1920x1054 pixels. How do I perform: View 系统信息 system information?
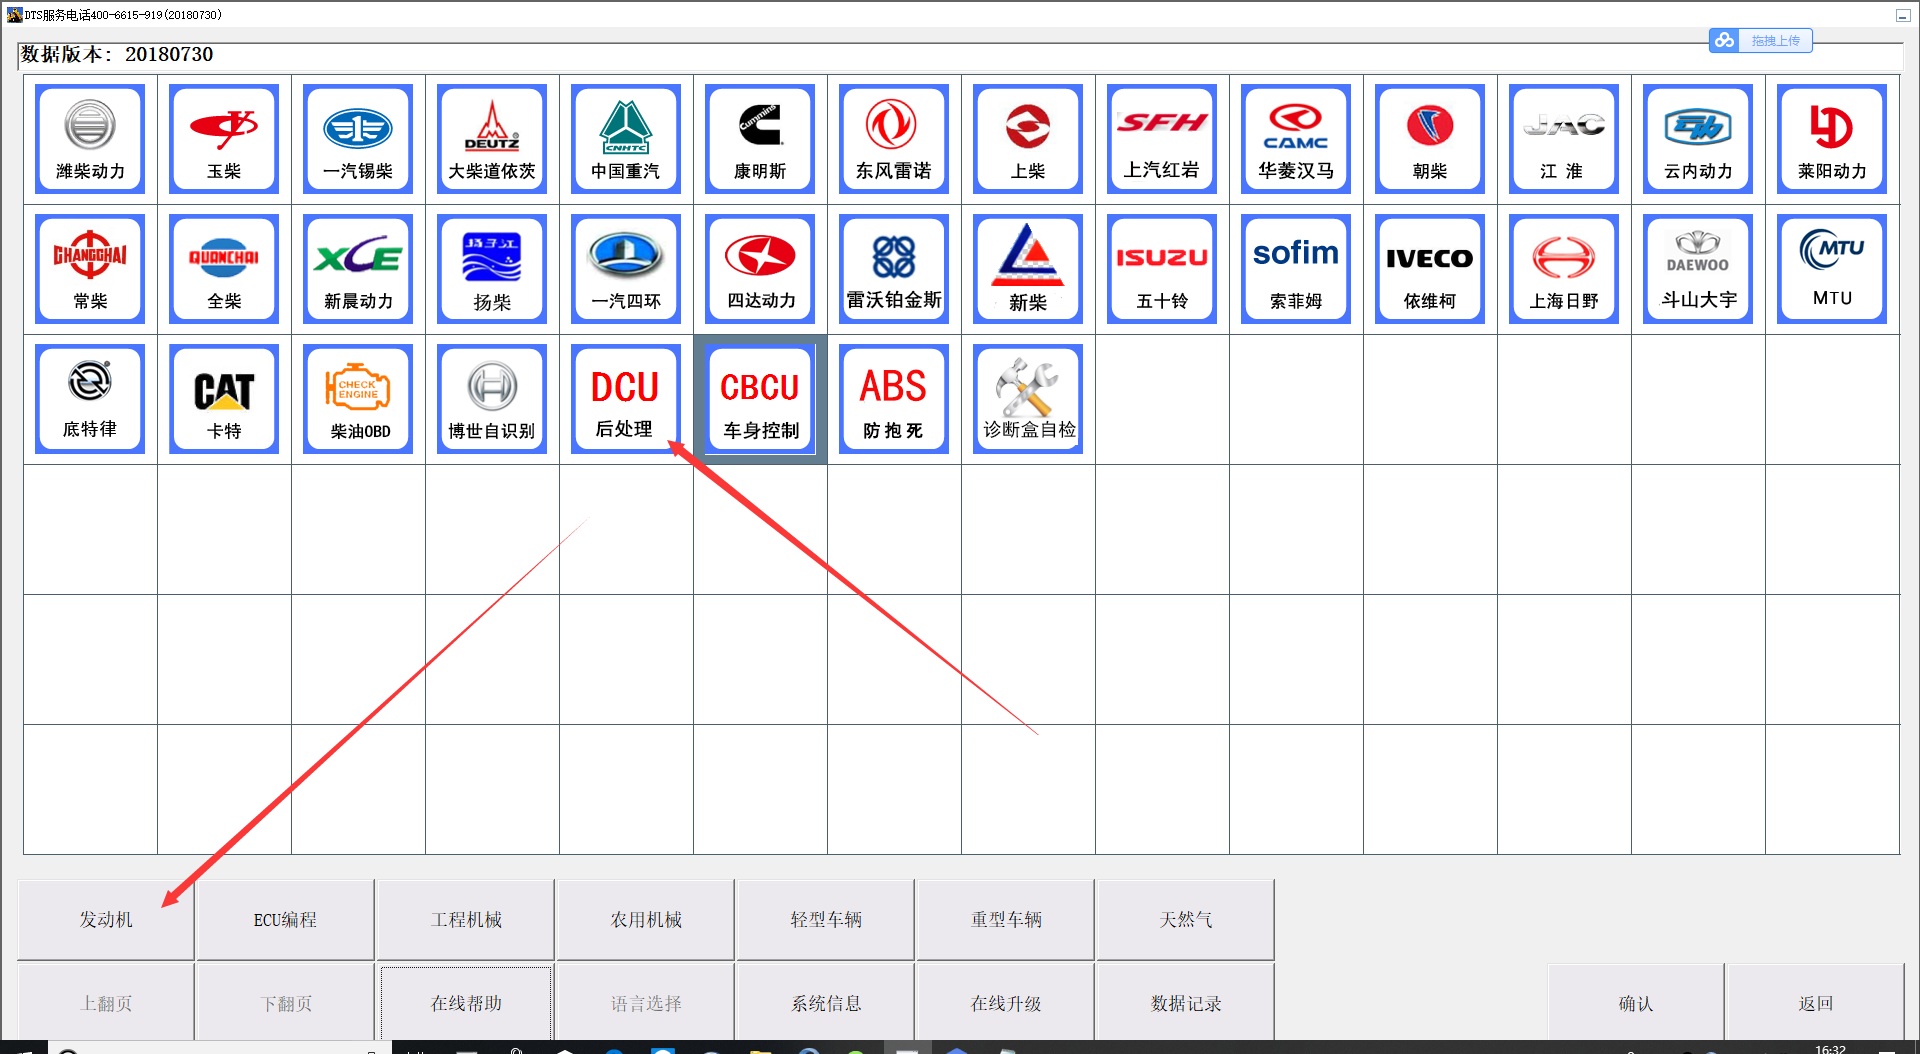826,1002
